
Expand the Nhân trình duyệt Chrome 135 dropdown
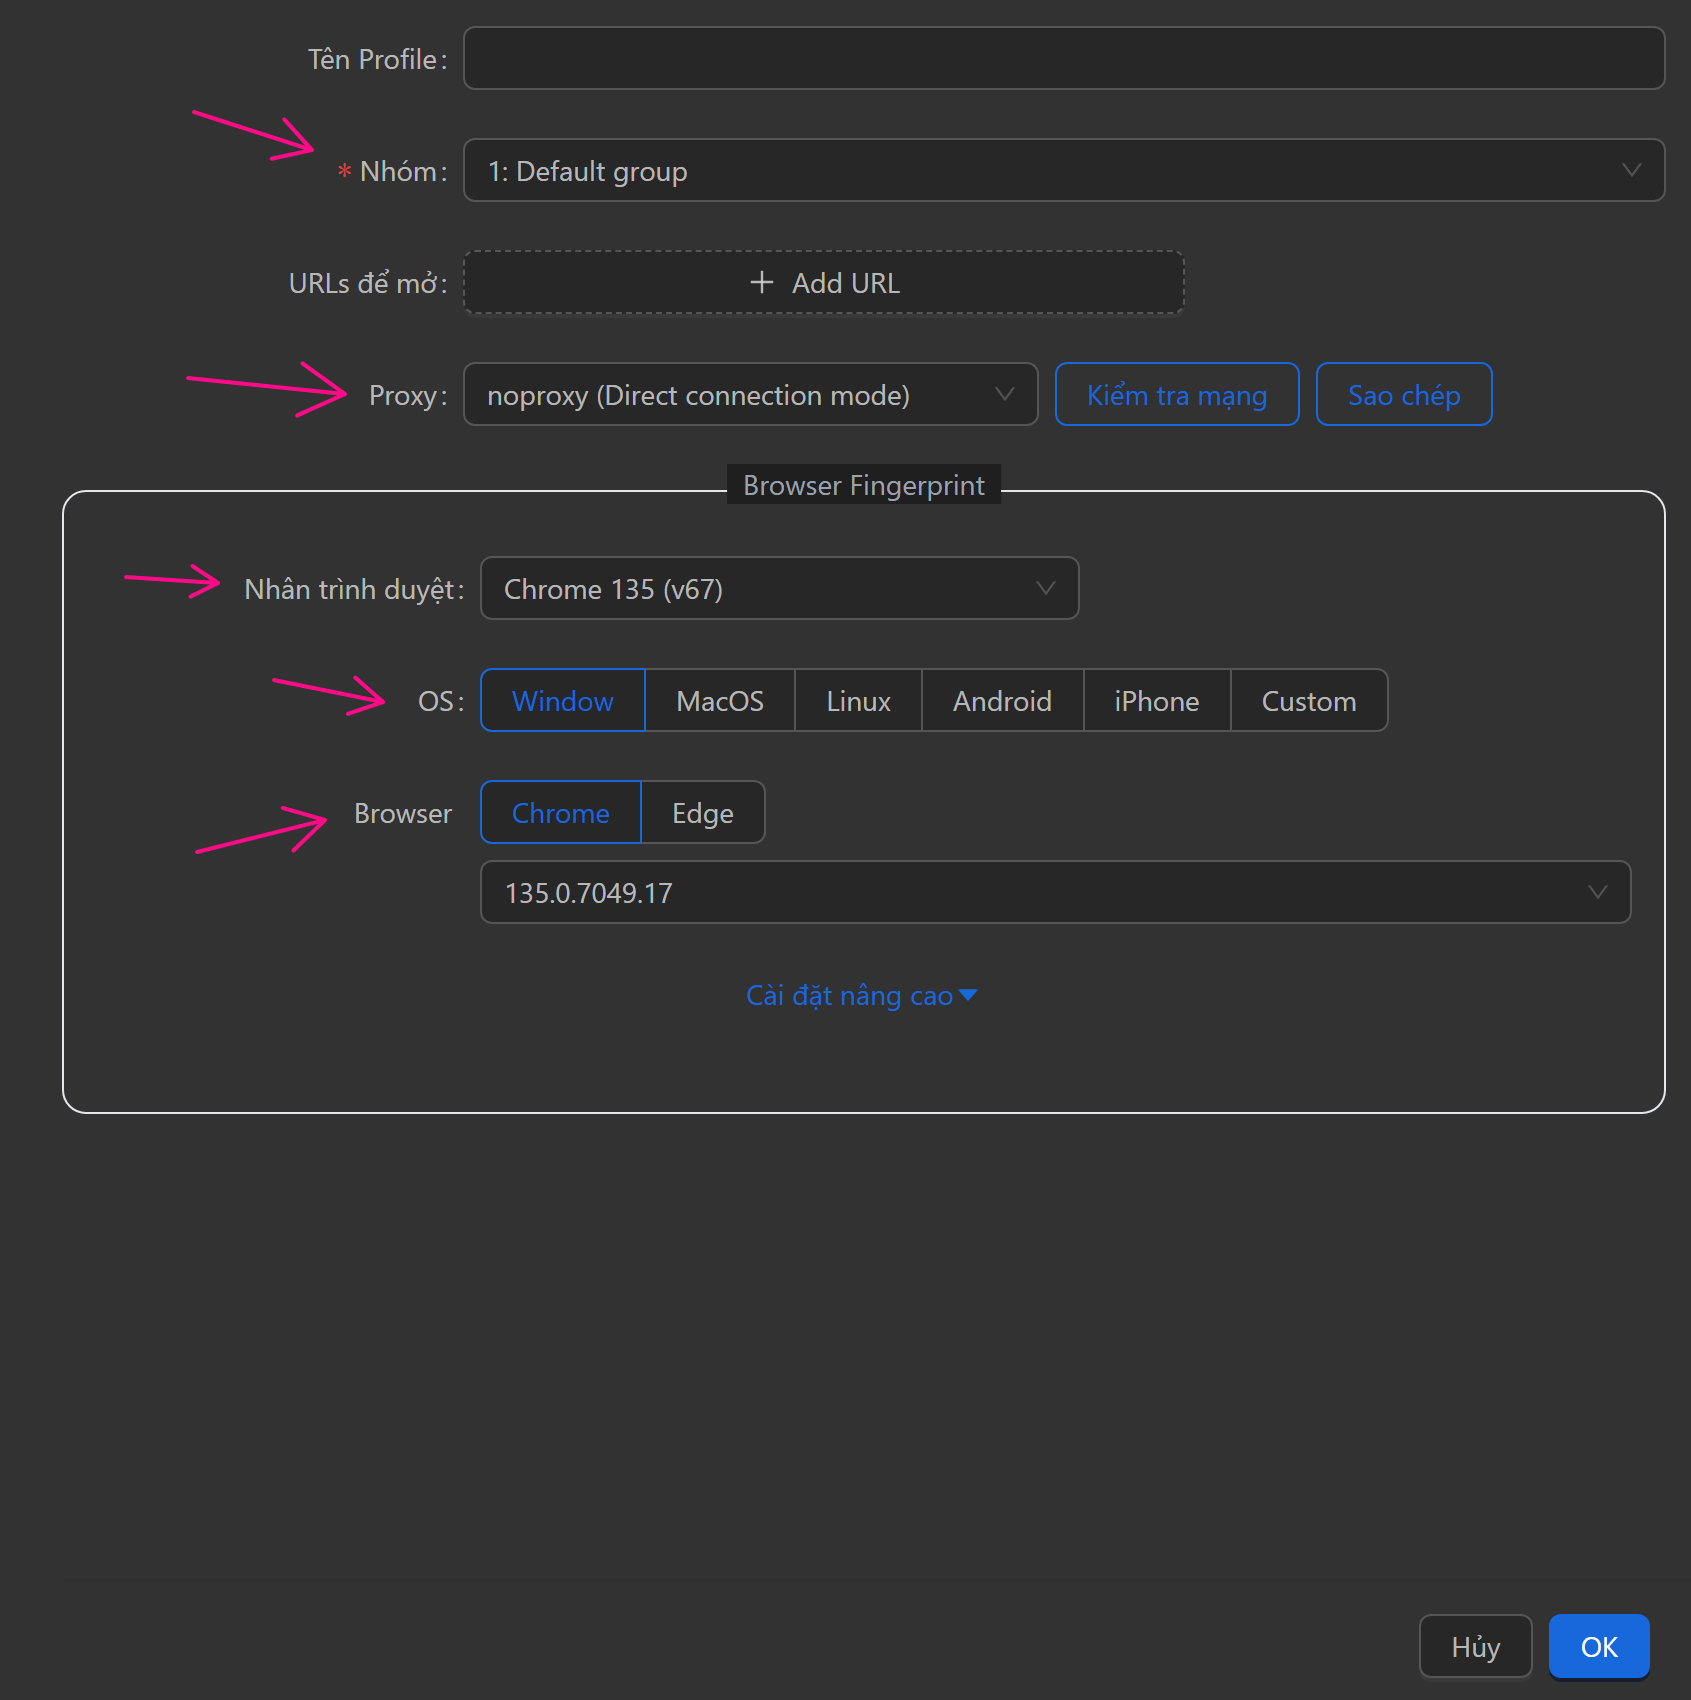click(779, 589)
